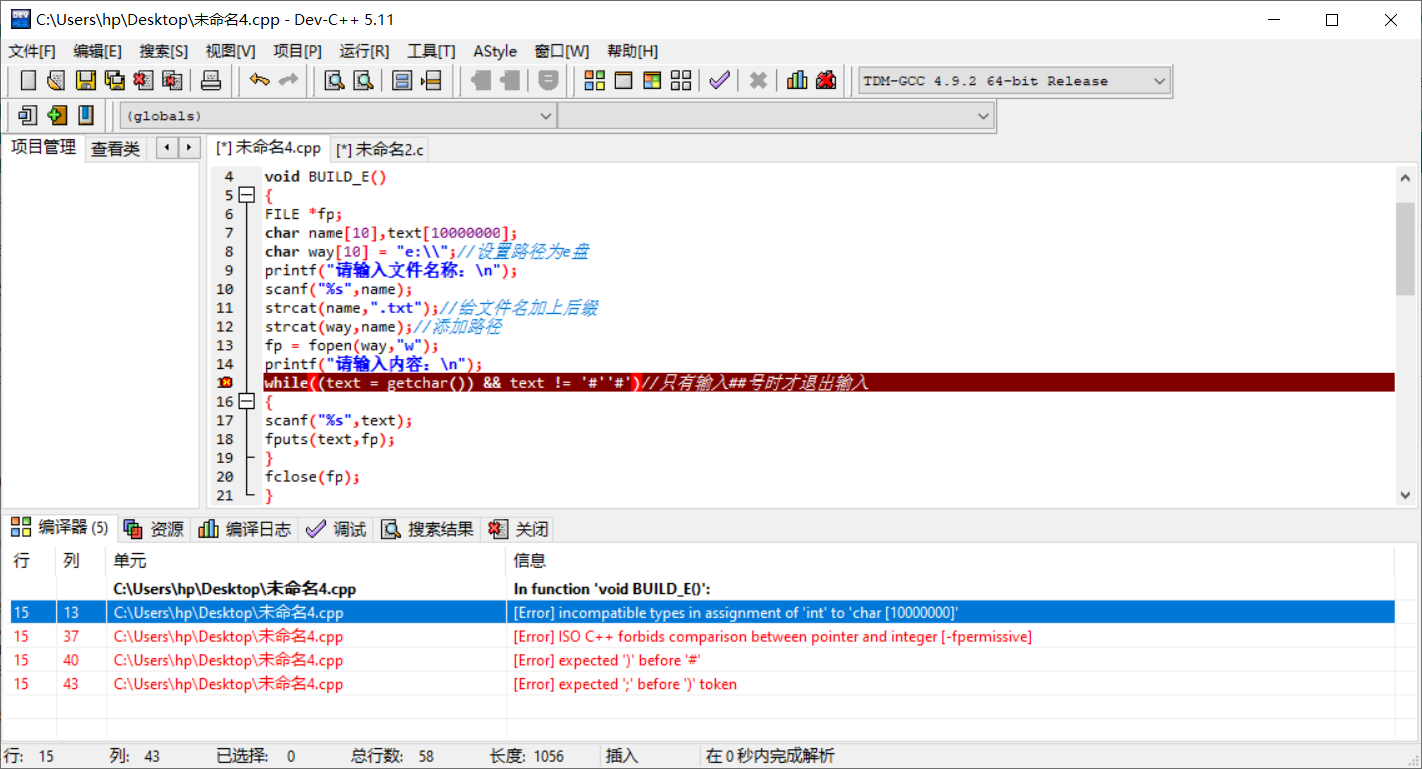Select the 项目管理 side panel tab
This screenshot has width=1422, height=769.
43,147
